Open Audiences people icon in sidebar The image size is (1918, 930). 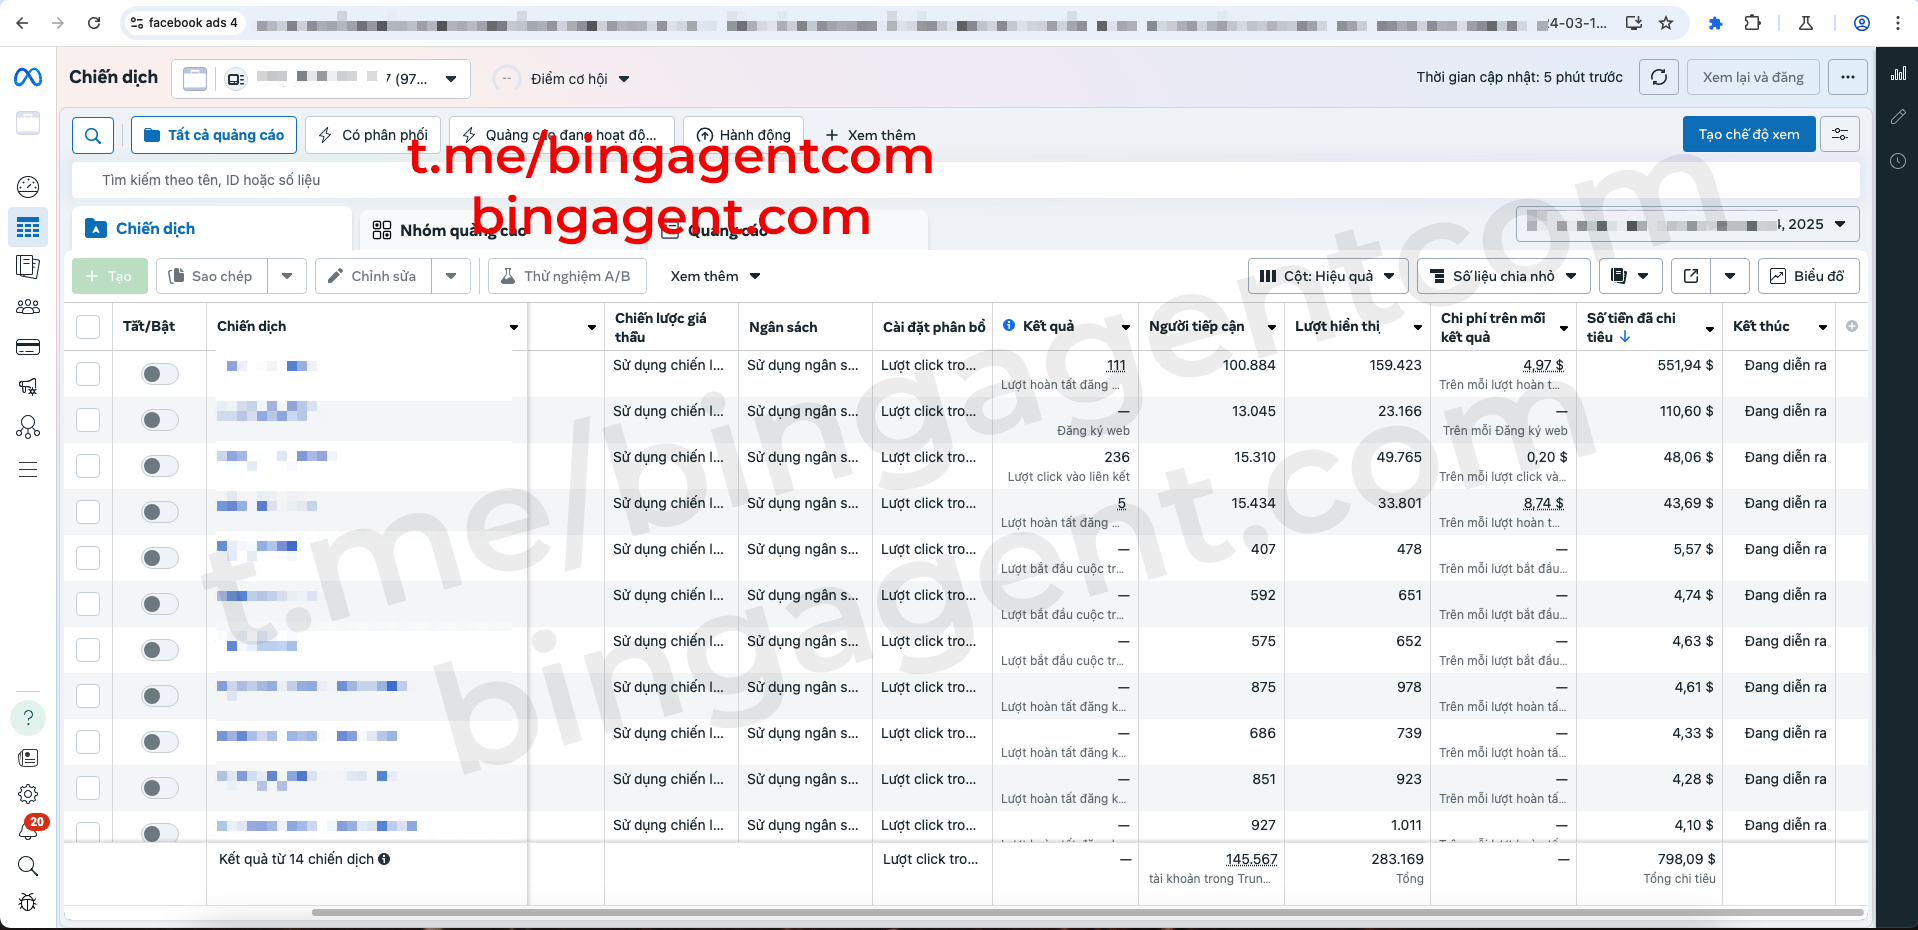(x=28, y=307)
